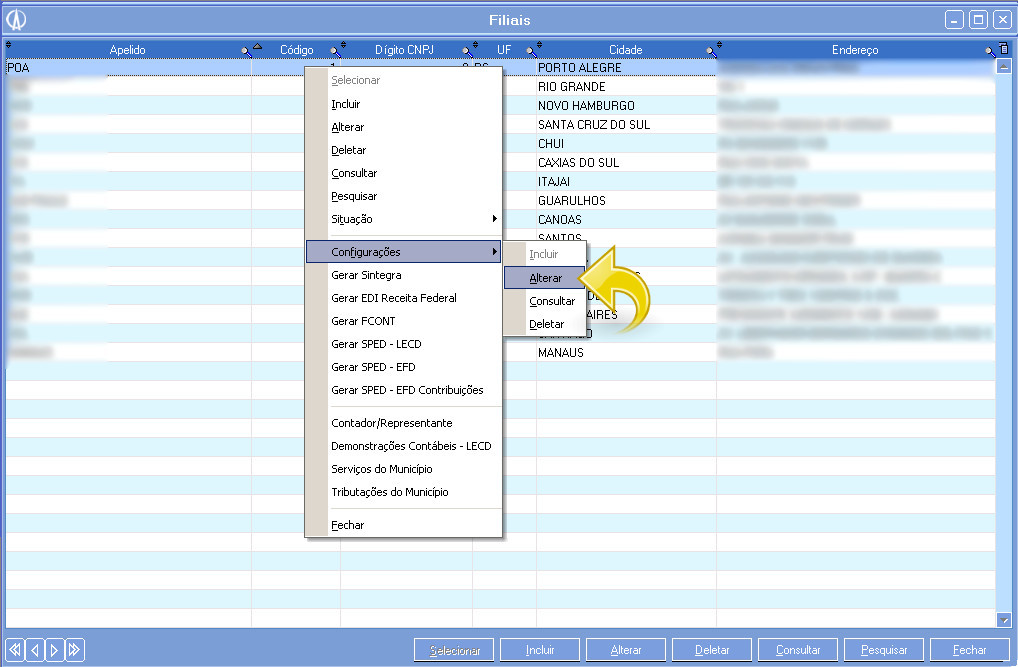Sort by the Endereço column header
1018x667 pixels.
[x=854, y=49]
